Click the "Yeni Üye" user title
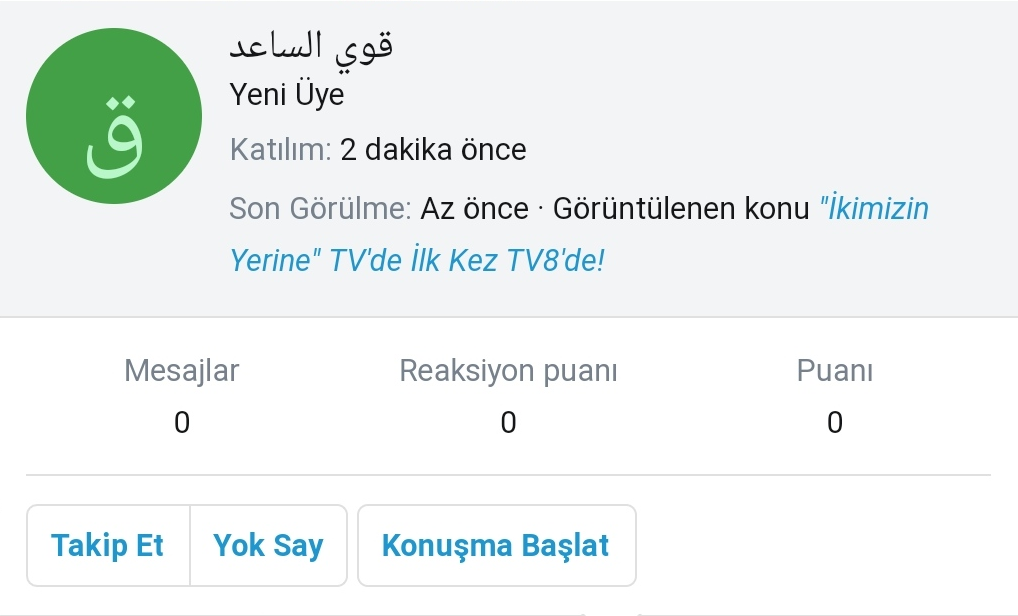This screenshot has height=616, width=1018. [x=286, y=95]
